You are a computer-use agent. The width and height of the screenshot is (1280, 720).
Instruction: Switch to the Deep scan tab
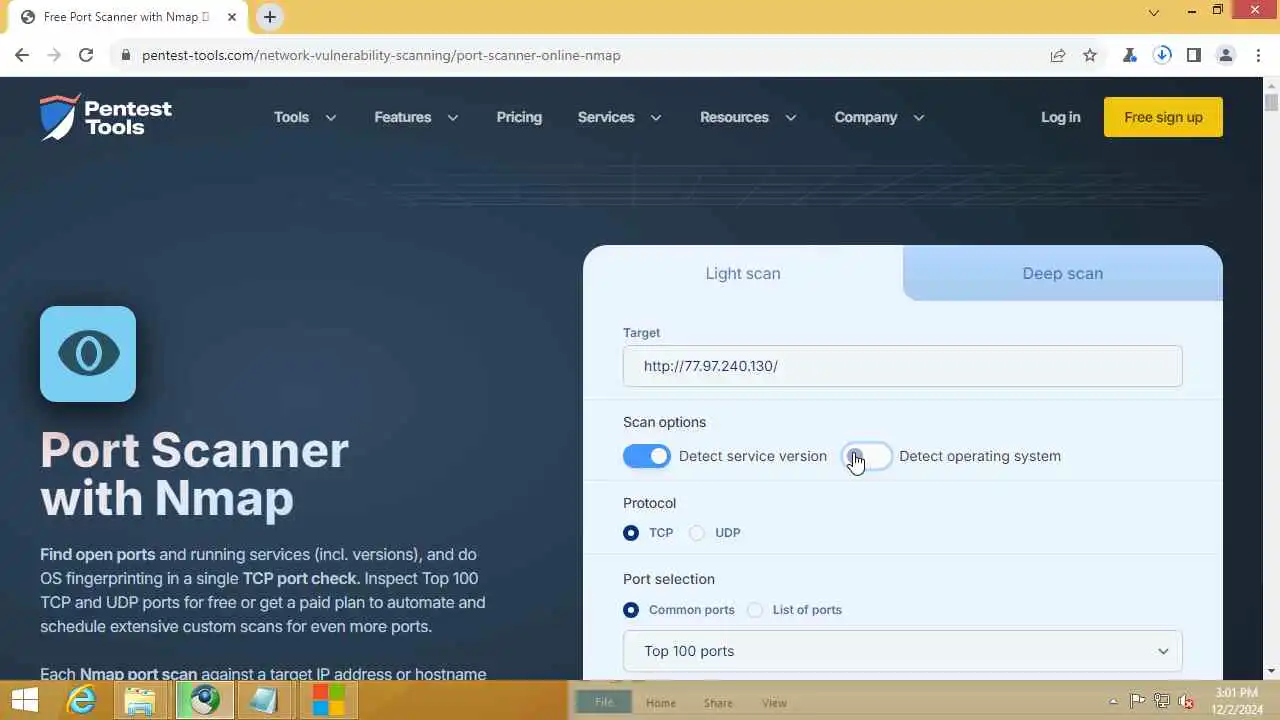pos(1063,273)
